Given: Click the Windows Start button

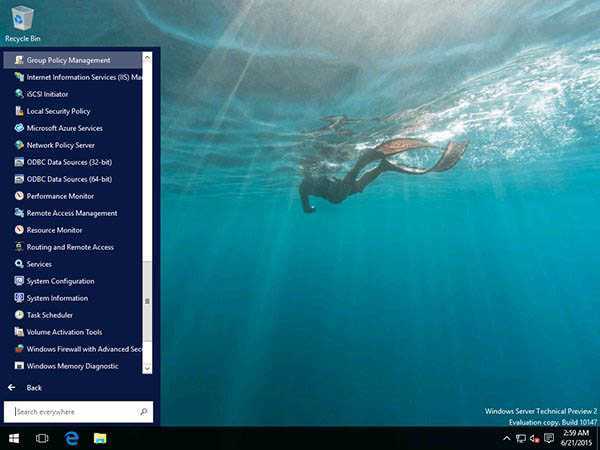Looking at the screenshot, I should coord(14,438).
